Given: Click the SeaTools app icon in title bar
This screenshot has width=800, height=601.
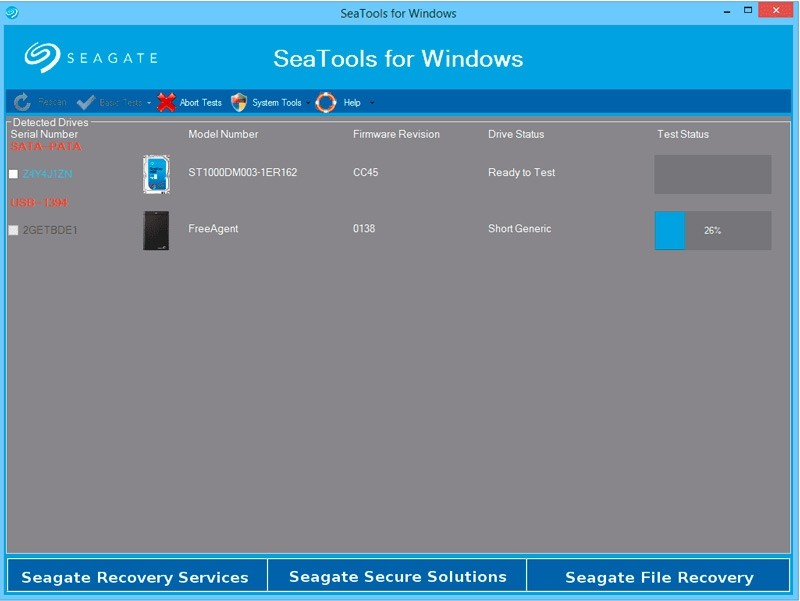Looking at the screenshot, I should click(12, 12).
